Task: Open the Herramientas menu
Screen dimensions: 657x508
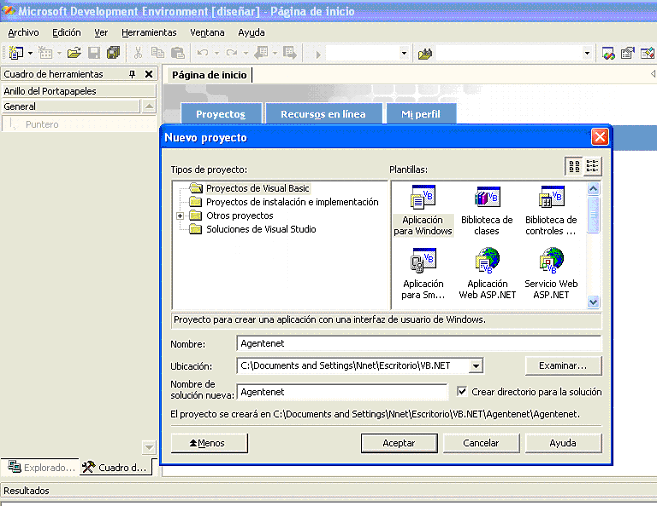Action: pyautogui.click(x=149, y=33)
